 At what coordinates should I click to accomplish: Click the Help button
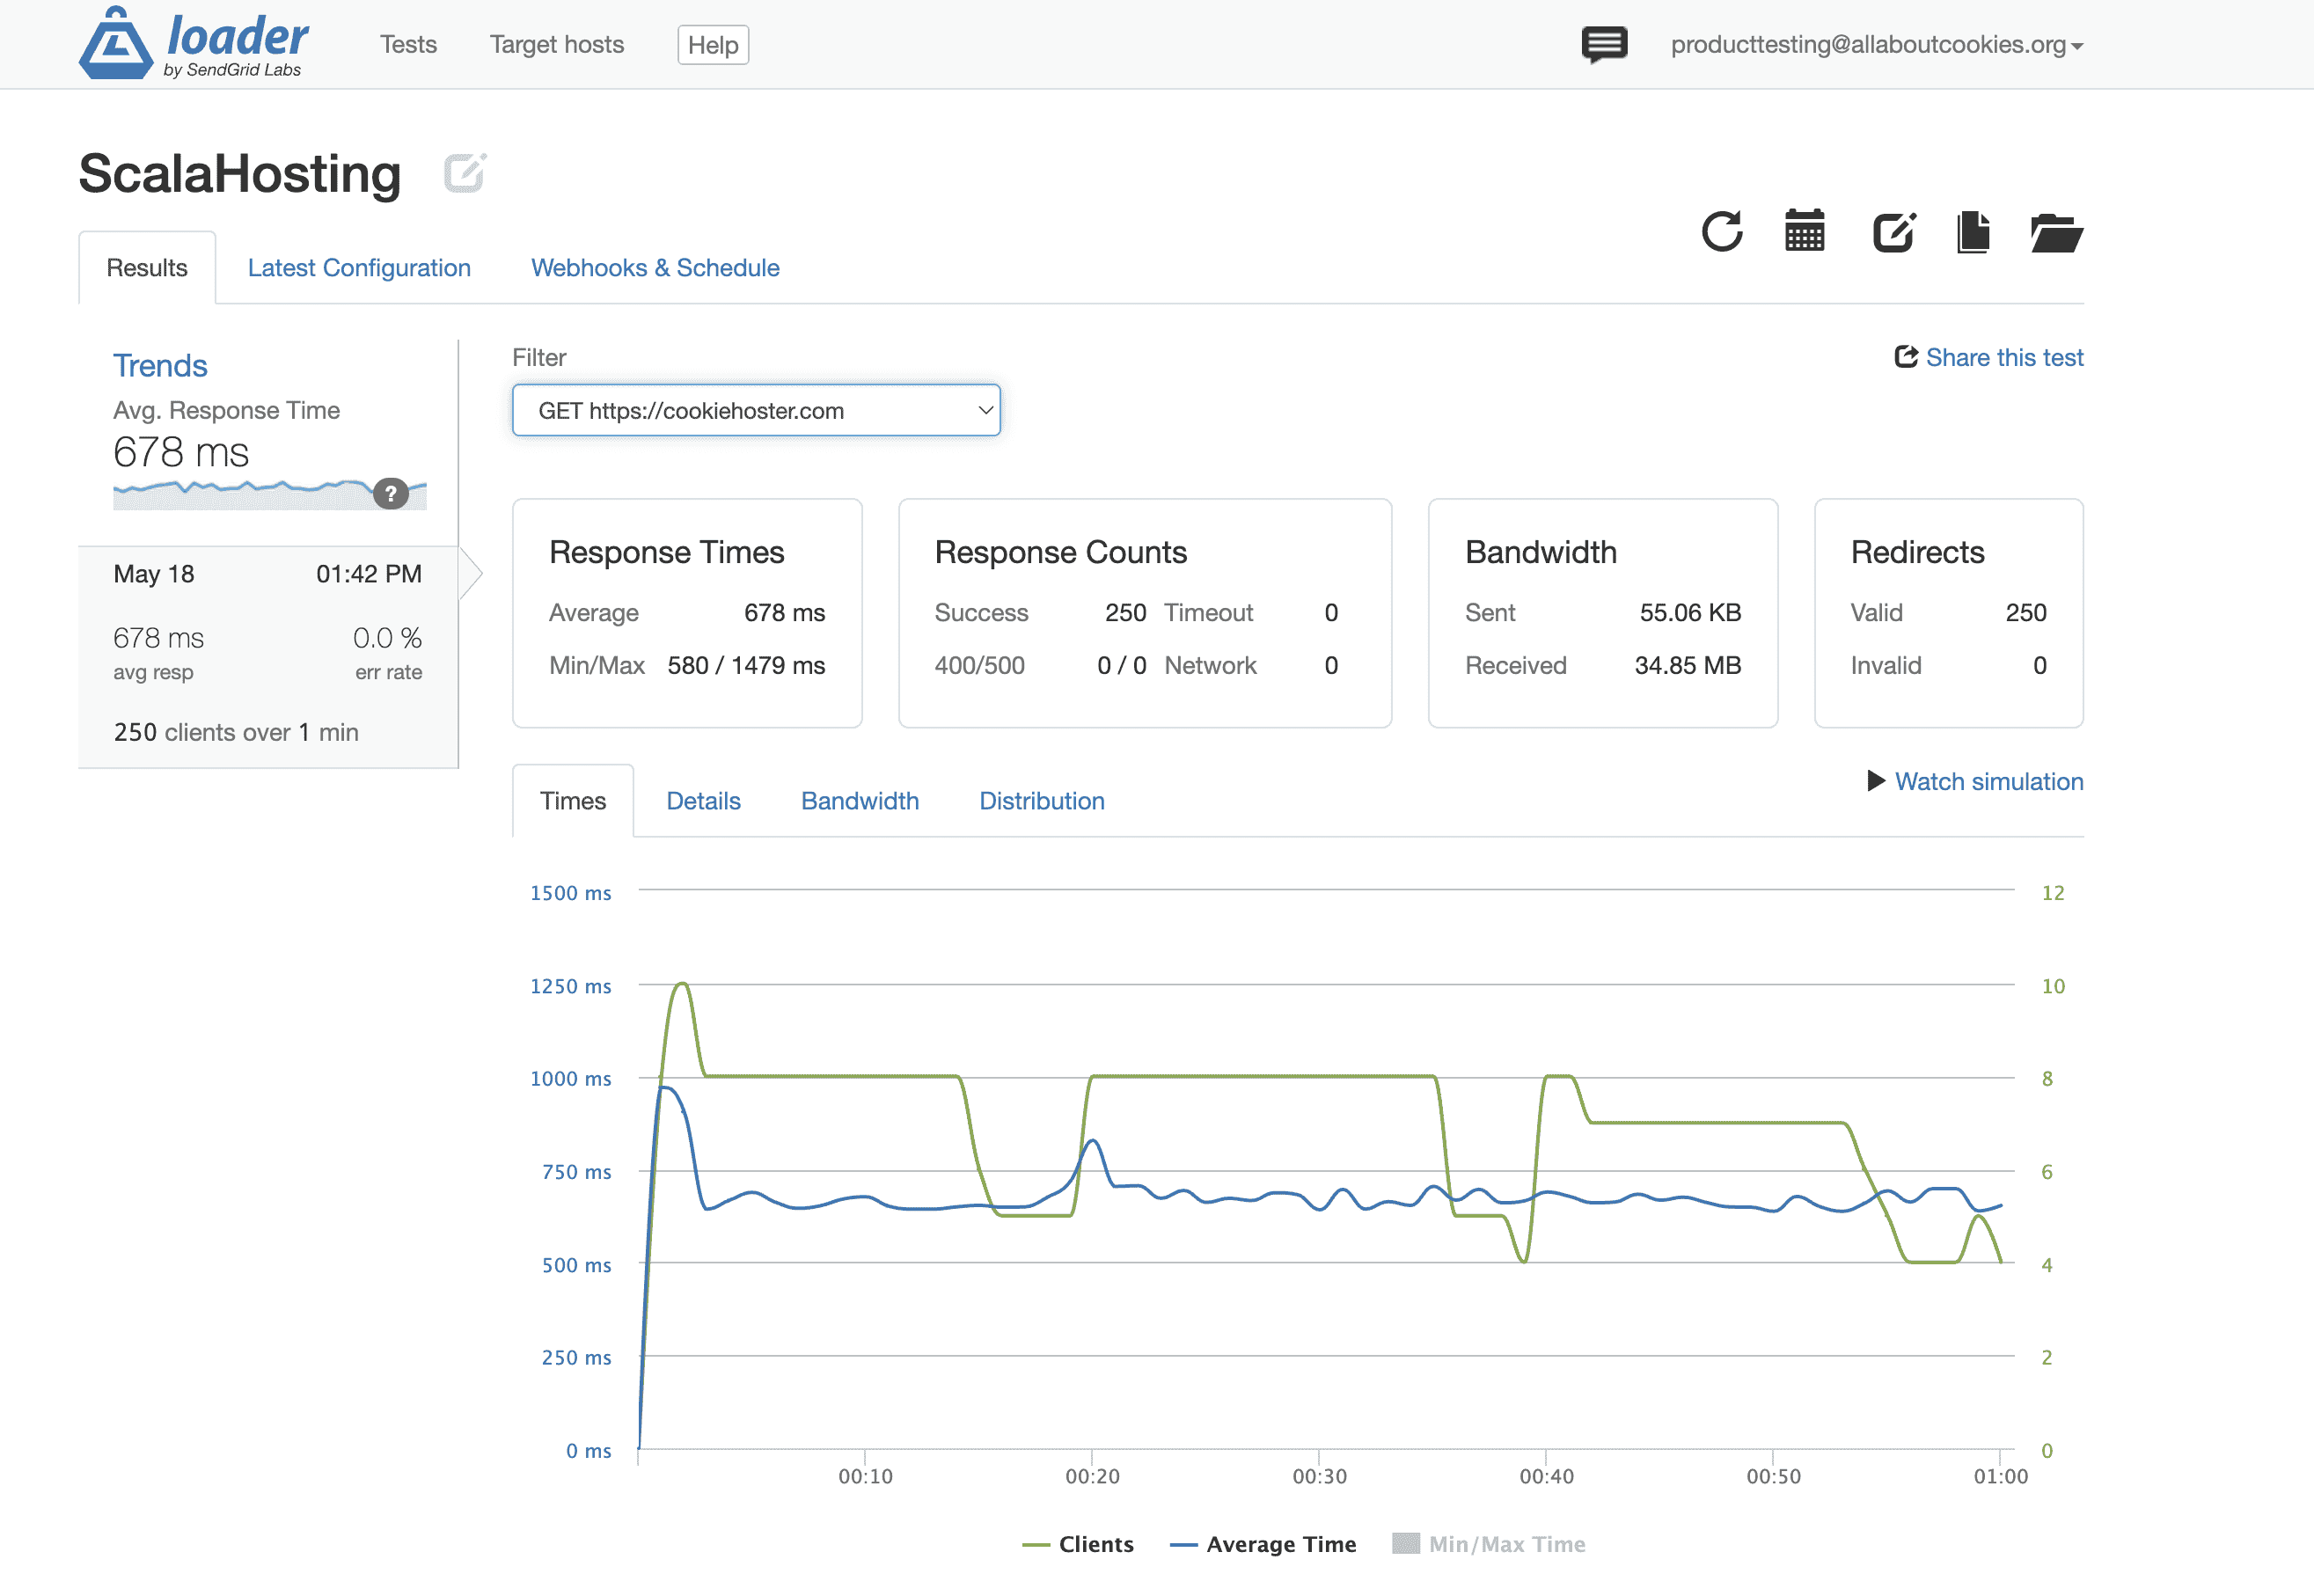[x=713, y=45]
